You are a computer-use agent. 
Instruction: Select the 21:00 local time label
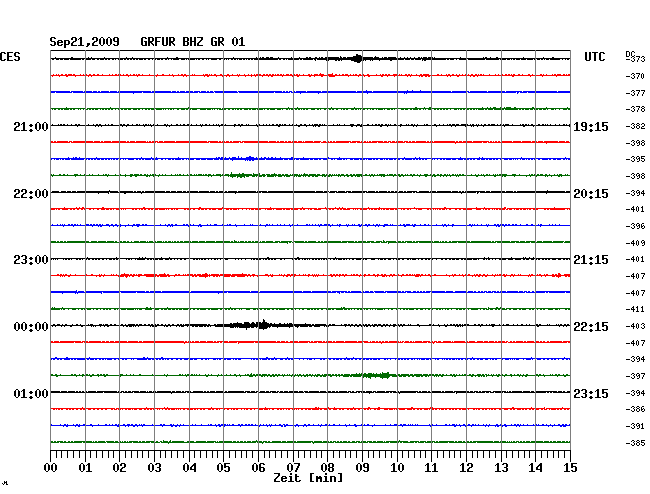click(x=31, y=126)
